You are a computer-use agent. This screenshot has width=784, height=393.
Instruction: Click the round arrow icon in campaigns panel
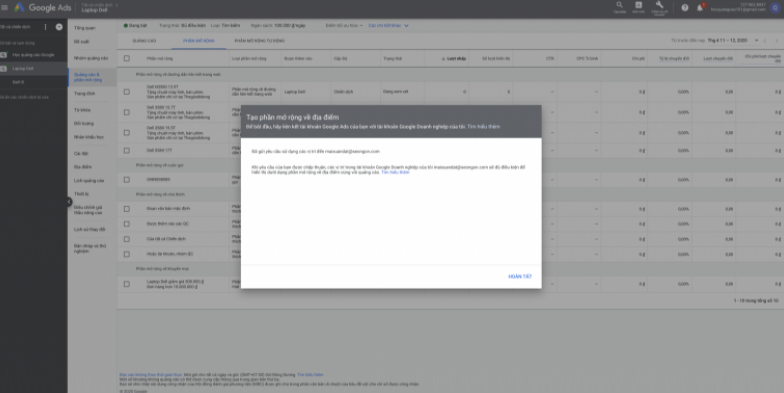59,27
